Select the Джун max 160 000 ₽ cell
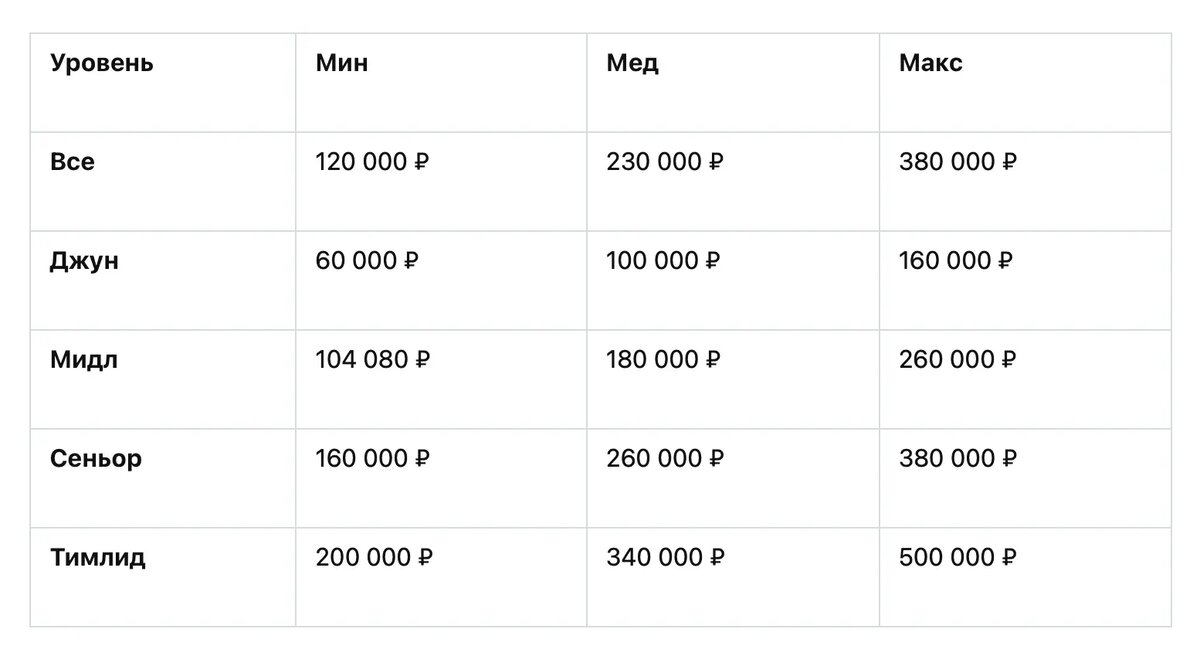Viewport: 1200px width, 663px height. [x=956, y=261]
